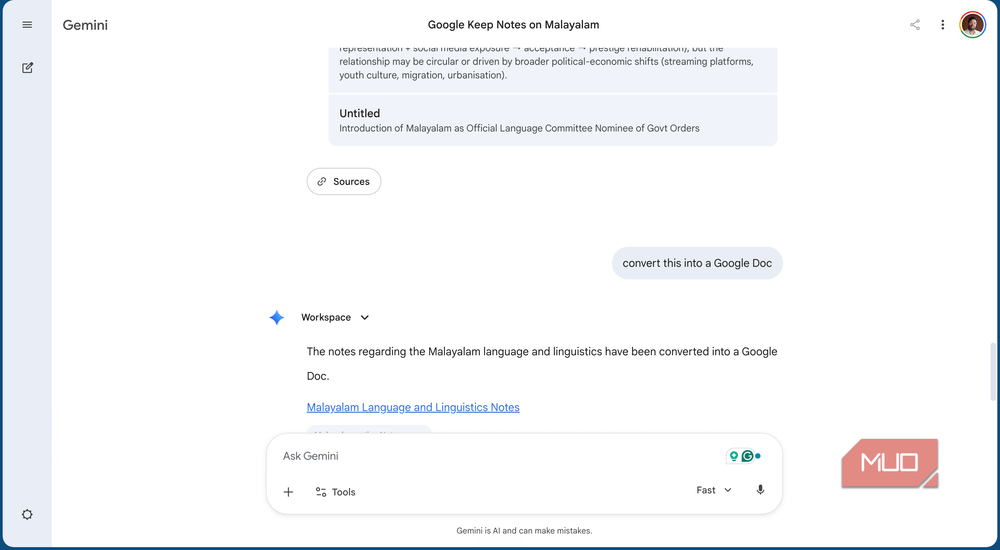Activate the microphone voice input

(760, 490)
